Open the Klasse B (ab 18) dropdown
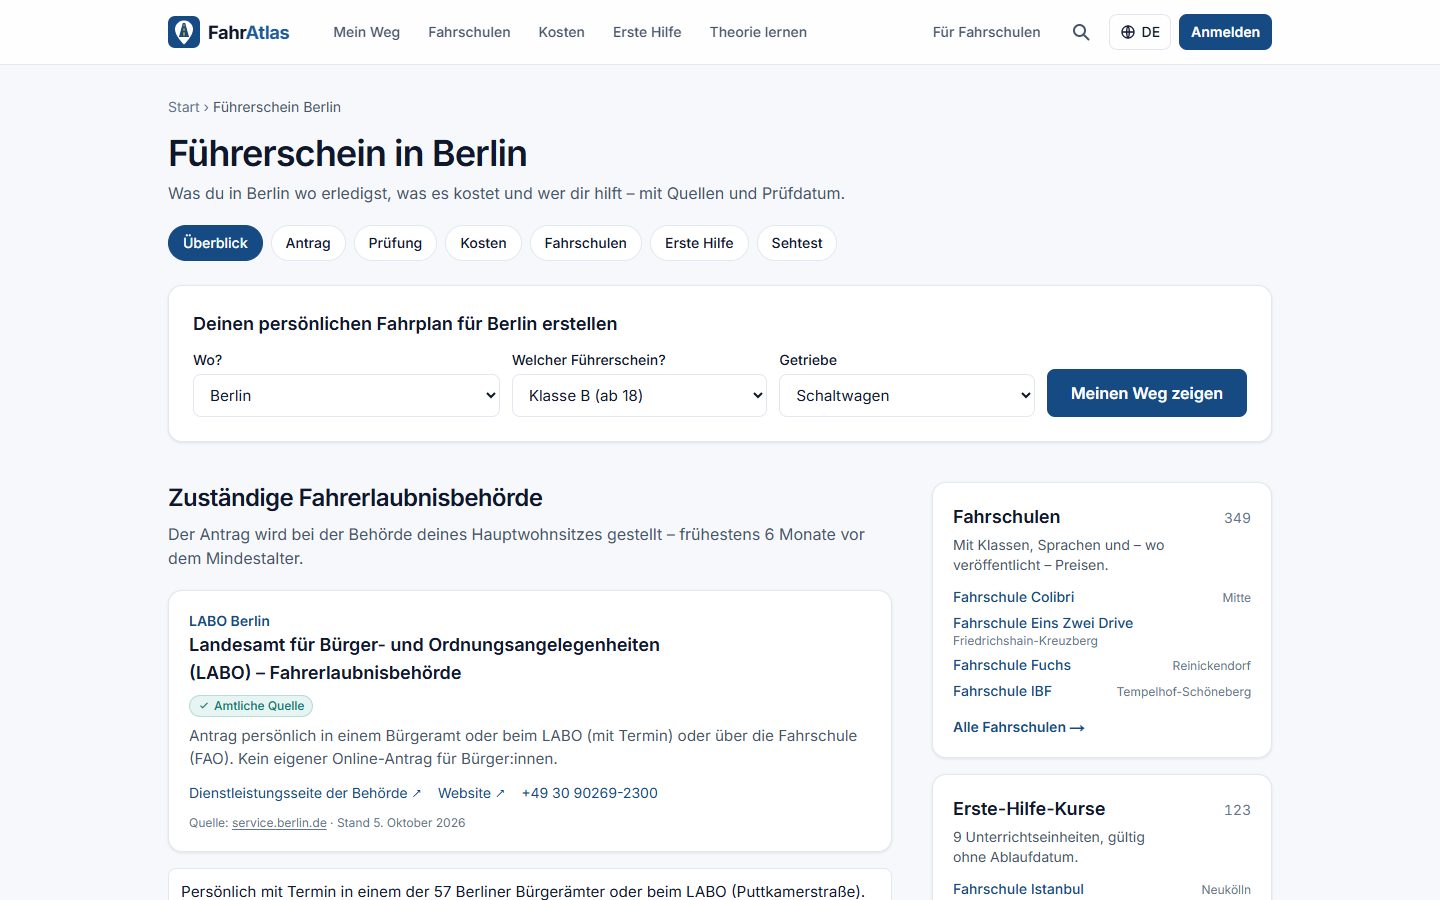This screenshot has height=900, width=1440. (x=639, y=395)
